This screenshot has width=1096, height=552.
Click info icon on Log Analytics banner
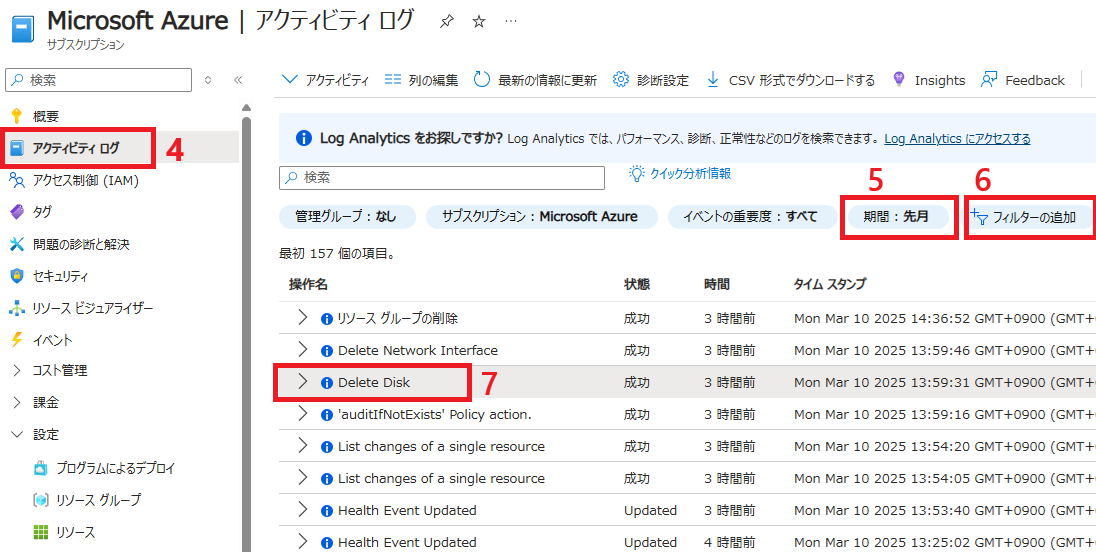303,138
